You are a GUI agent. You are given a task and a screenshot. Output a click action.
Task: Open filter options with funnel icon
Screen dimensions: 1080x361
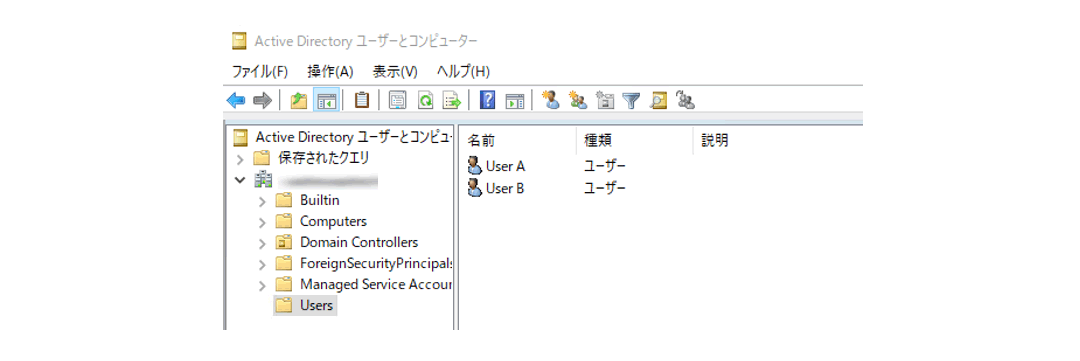click(631, 101)
